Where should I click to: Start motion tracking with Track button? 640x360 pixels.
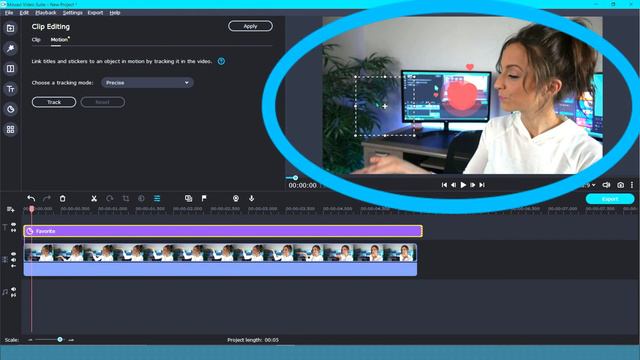point(54,102)
